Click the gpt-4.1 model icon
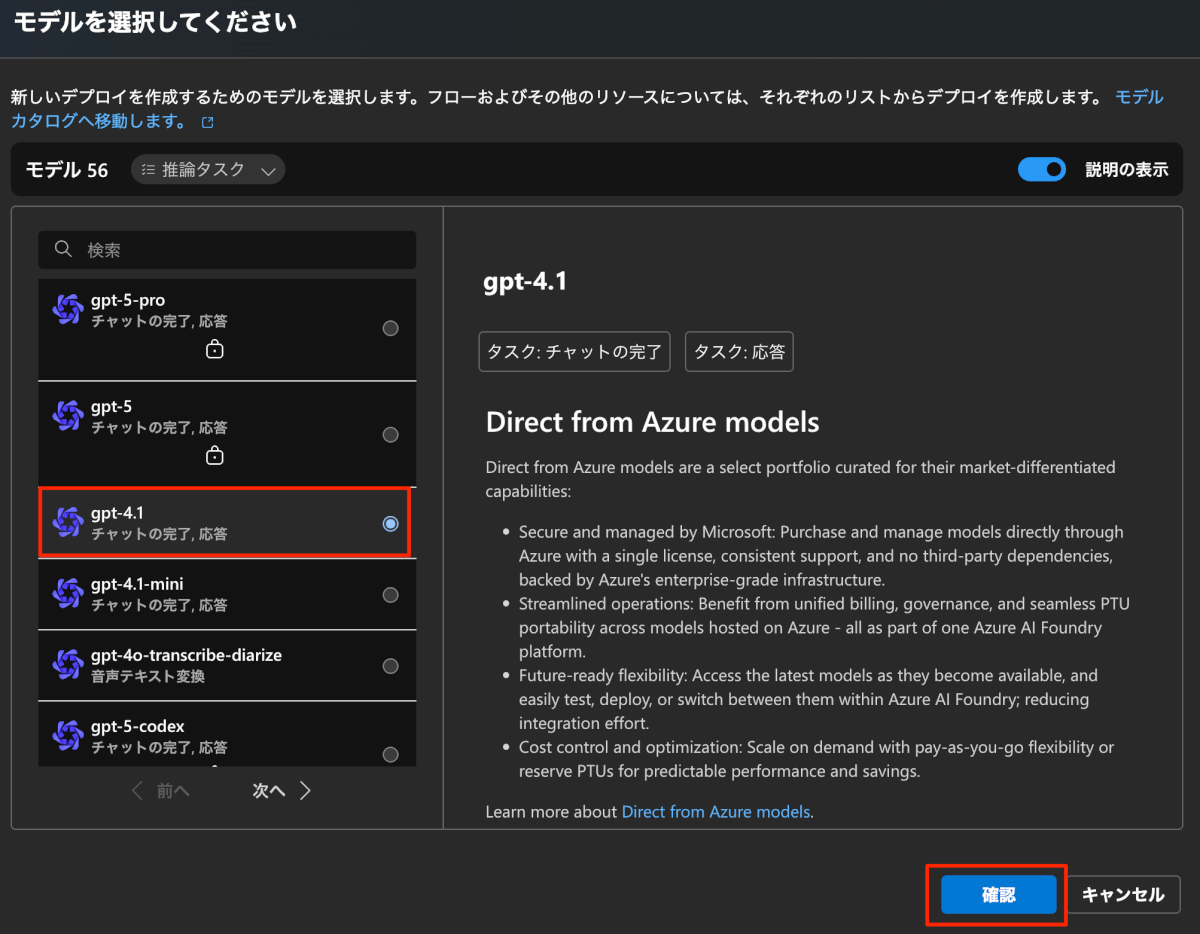Image resolution: width=1200 pixels, height=934 pixels. coord(68,522)
